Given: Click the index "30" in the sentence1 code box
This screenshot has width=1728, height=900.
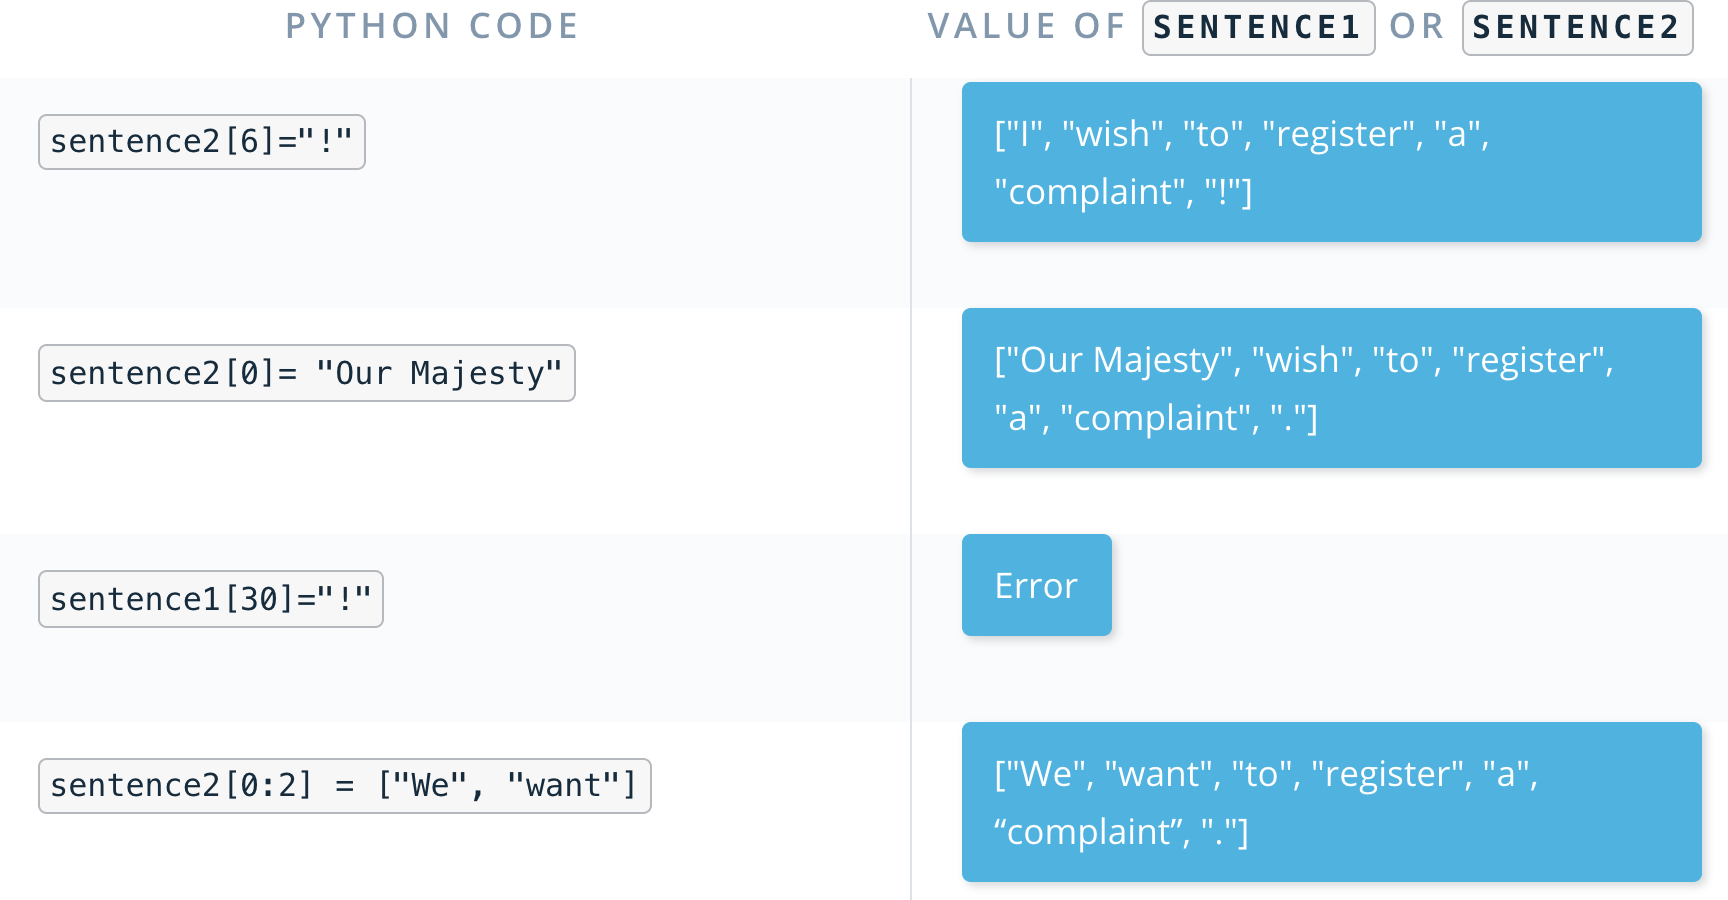Looking at the screenshot, I should [x=258, y=599].
